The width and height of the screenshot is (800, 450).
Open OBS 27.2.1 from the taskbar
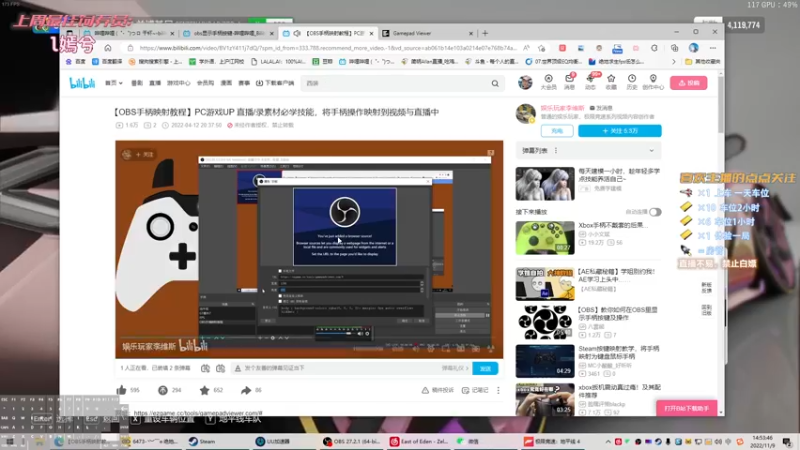click(352, 441)
